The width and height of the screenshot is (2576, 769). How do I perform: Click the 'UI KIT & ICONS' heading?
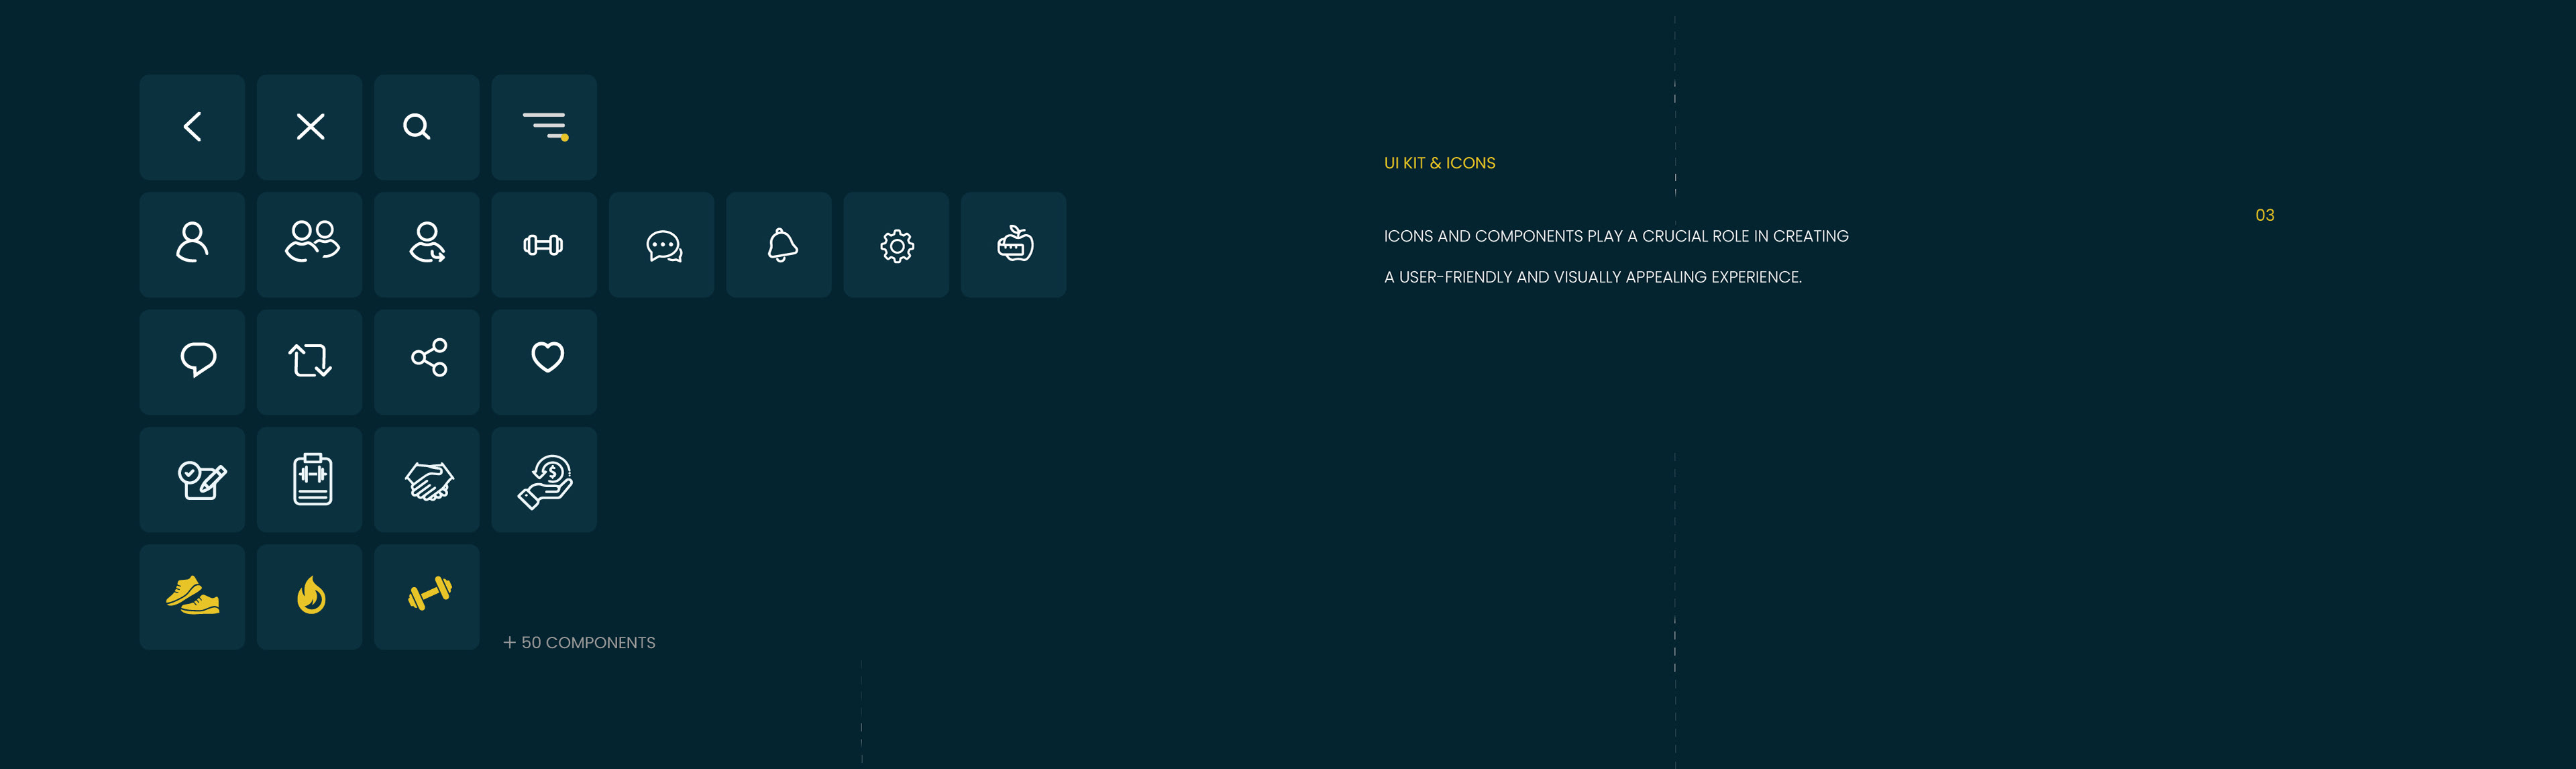click(x=1439, y=163)
